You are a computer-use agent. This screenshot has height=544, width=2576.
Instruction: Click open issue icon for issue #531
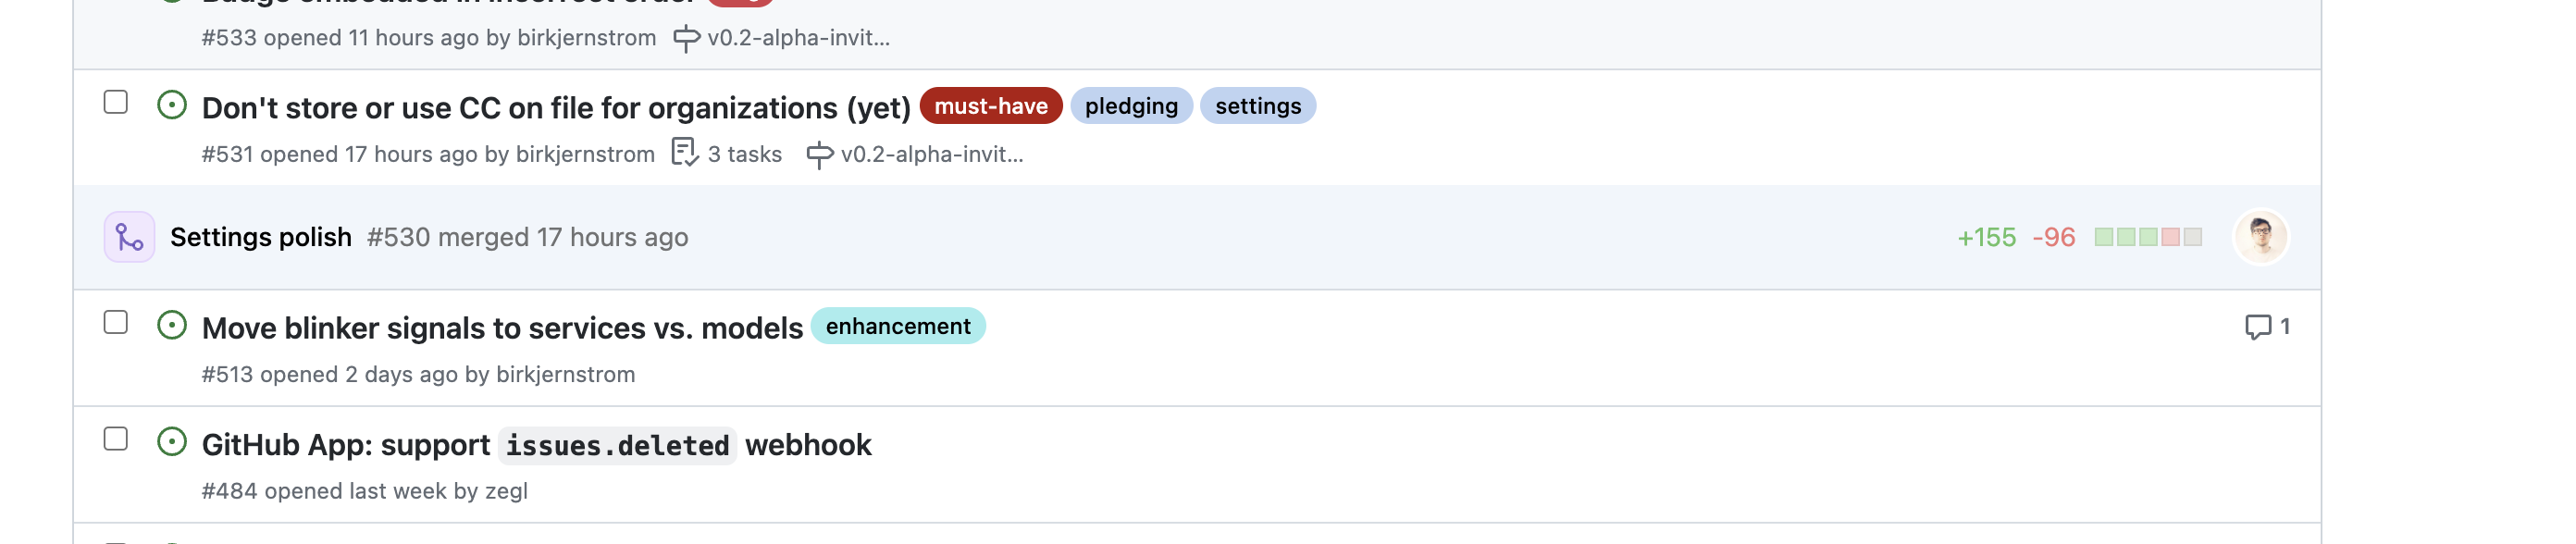pos(172,105)
